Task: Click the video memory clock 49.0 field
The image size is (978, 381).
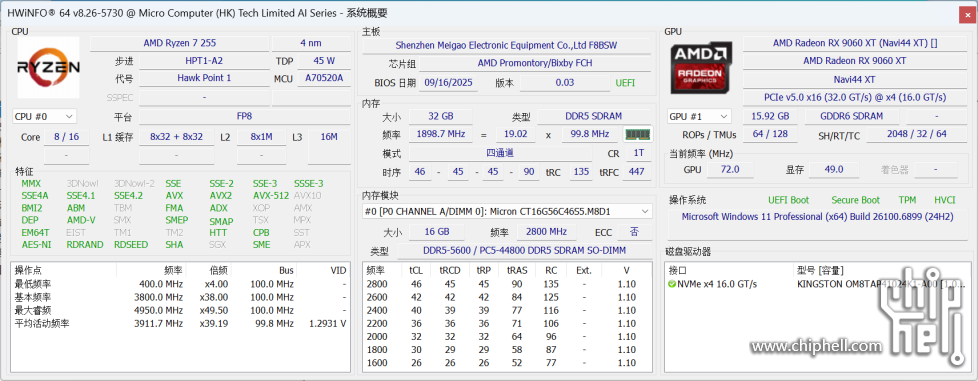Action: coord(834,170)
